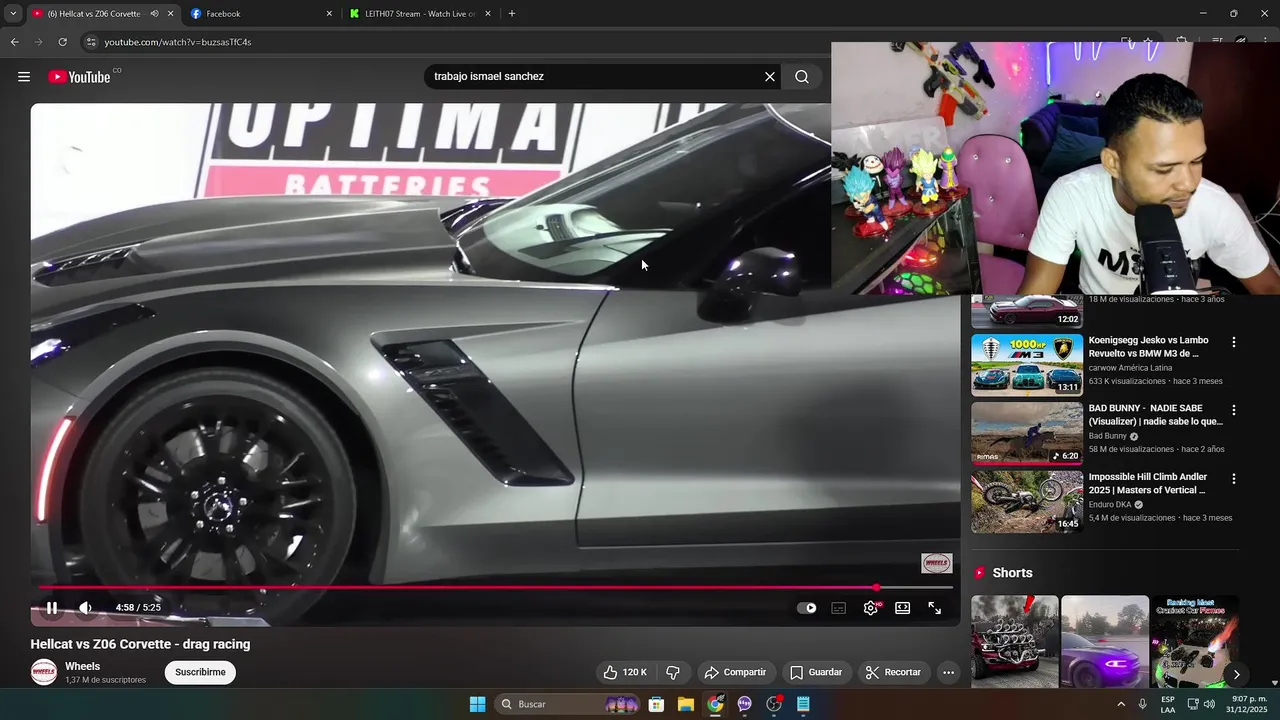Open the Hellcat vs Z06 Corvette video title
The height and width of the screenshot is (720, 1280).
coord(140,645)
